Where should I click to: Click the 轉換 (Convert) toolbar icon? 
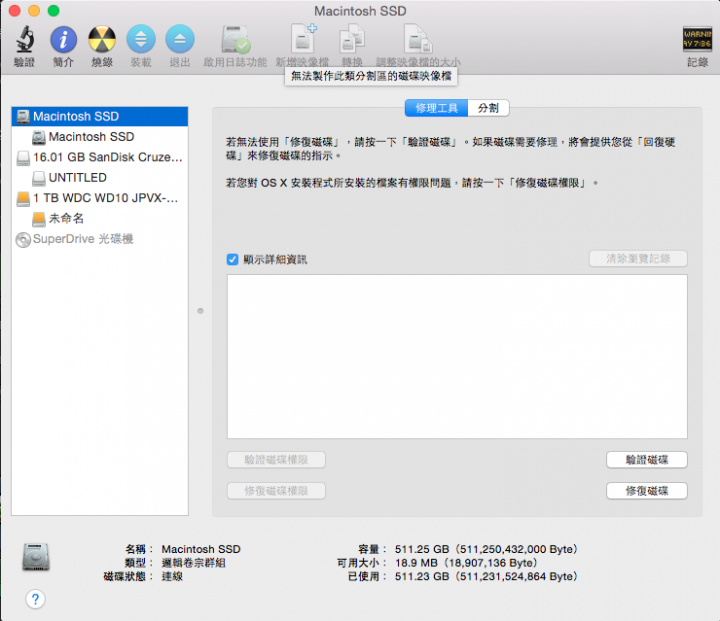351,40
